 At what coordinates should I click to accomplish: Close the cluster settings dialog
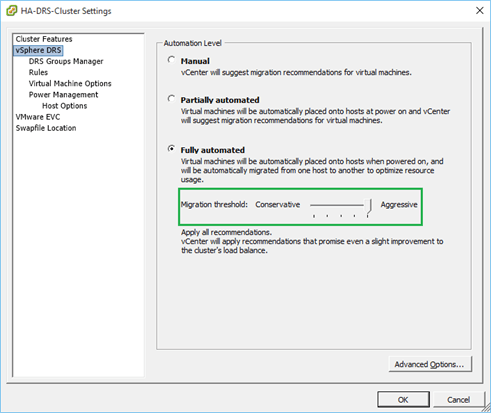coord(479,11)
